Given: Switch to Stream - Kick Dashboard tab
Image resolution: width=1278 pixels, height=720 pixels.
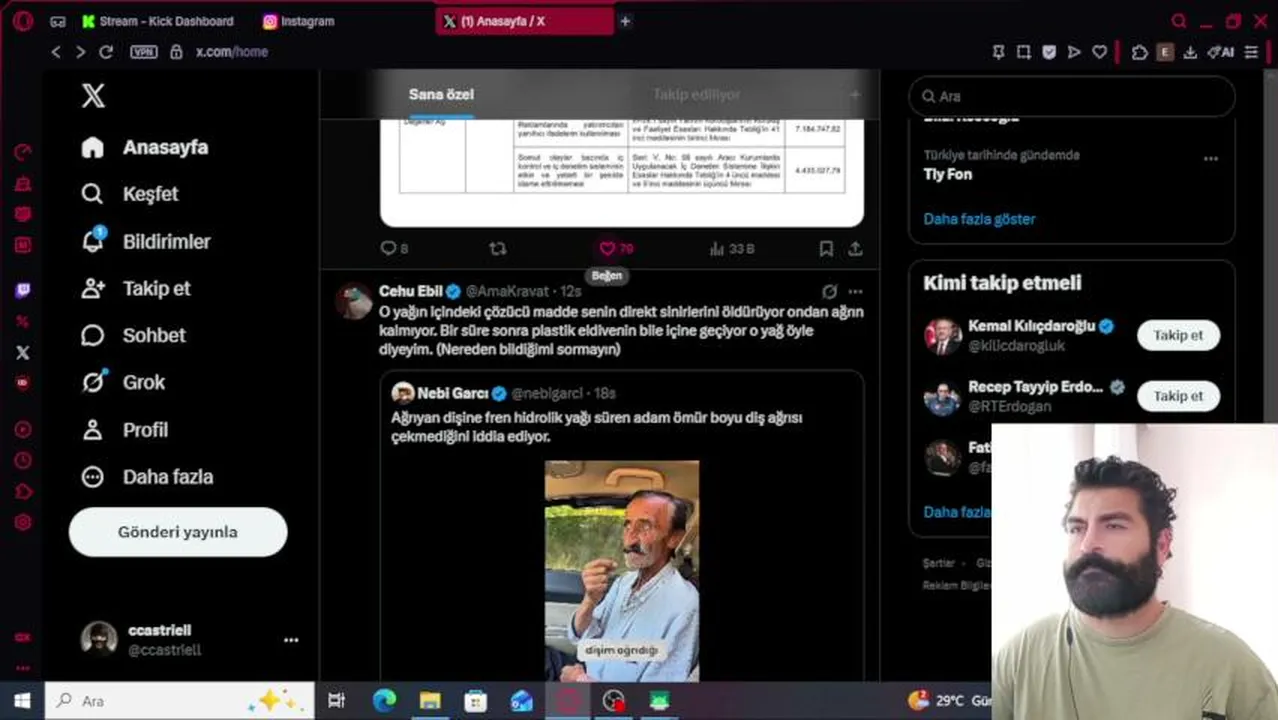Looking at the screenshot, I should point(158,21).
